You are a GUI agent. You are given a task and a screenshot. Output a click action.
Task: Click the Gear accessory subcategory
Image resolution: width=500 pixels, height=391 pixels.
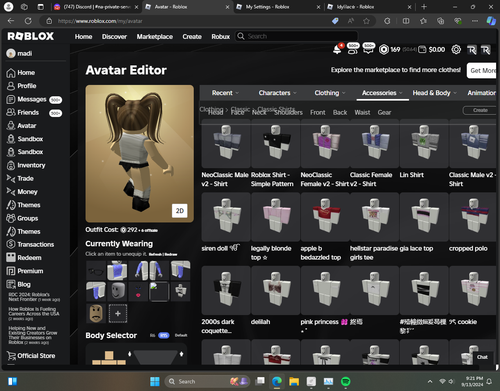pyautogui.click(x=384, y=113)
